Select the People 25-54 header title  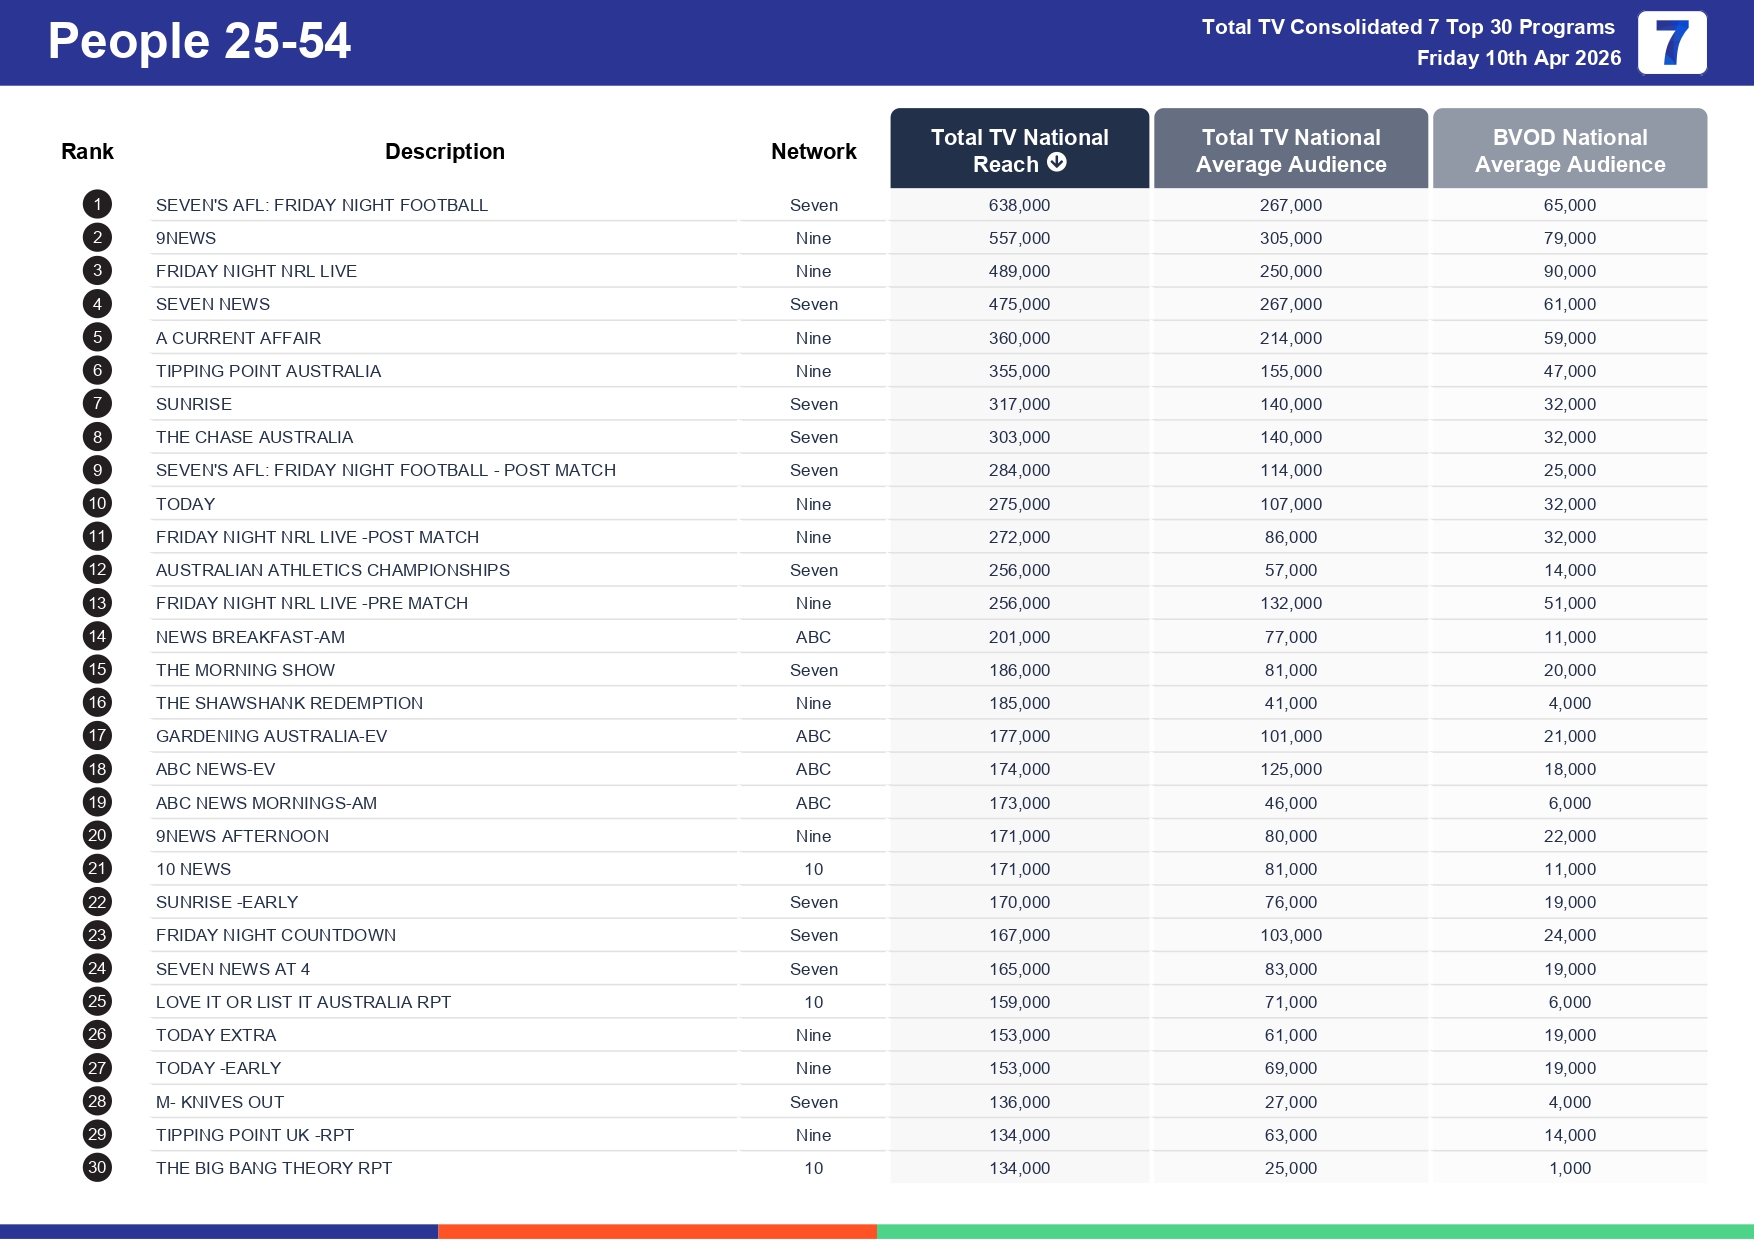(x=200, y=42)
